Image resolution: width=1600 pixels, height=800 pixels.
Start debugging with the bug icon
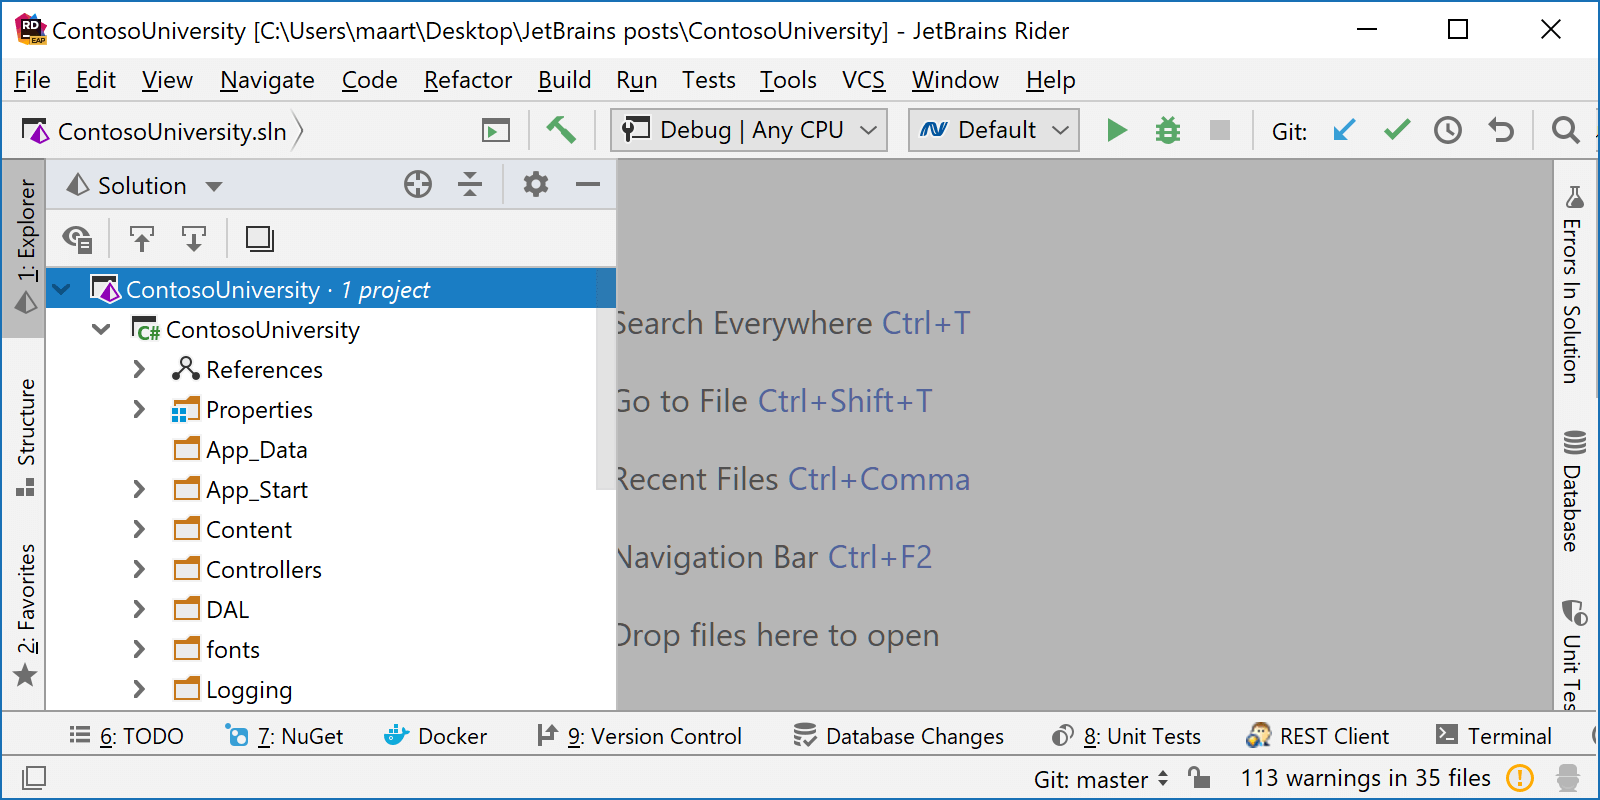(x=1168, y=130)
